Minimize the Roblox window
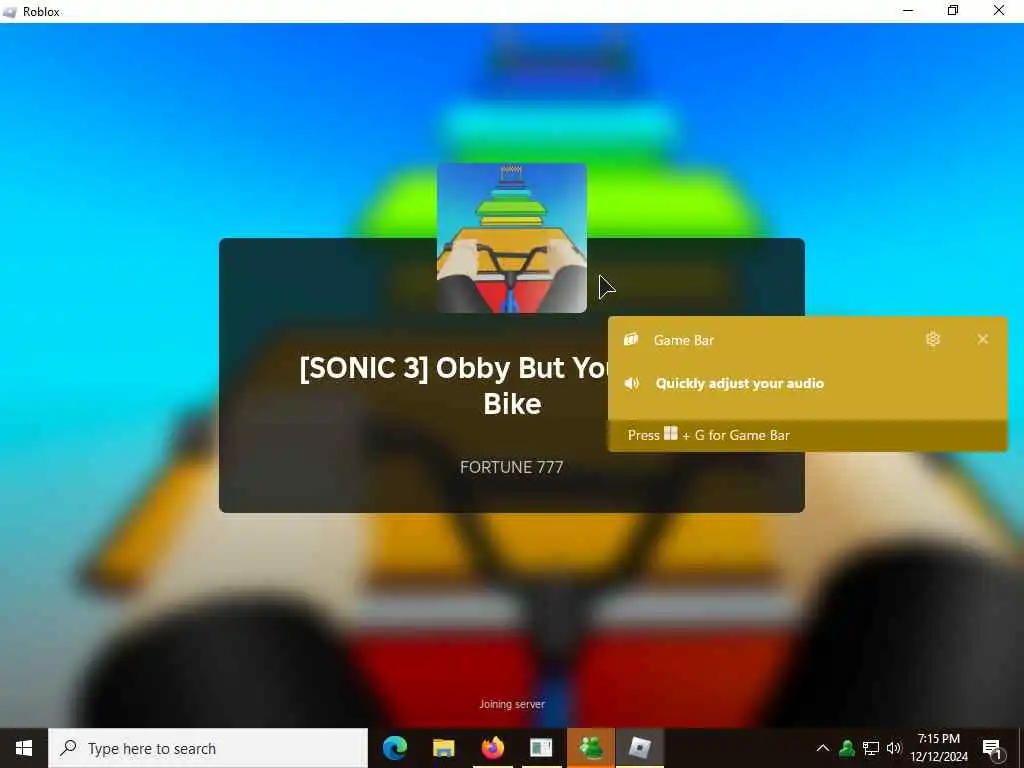 (908, 10)
